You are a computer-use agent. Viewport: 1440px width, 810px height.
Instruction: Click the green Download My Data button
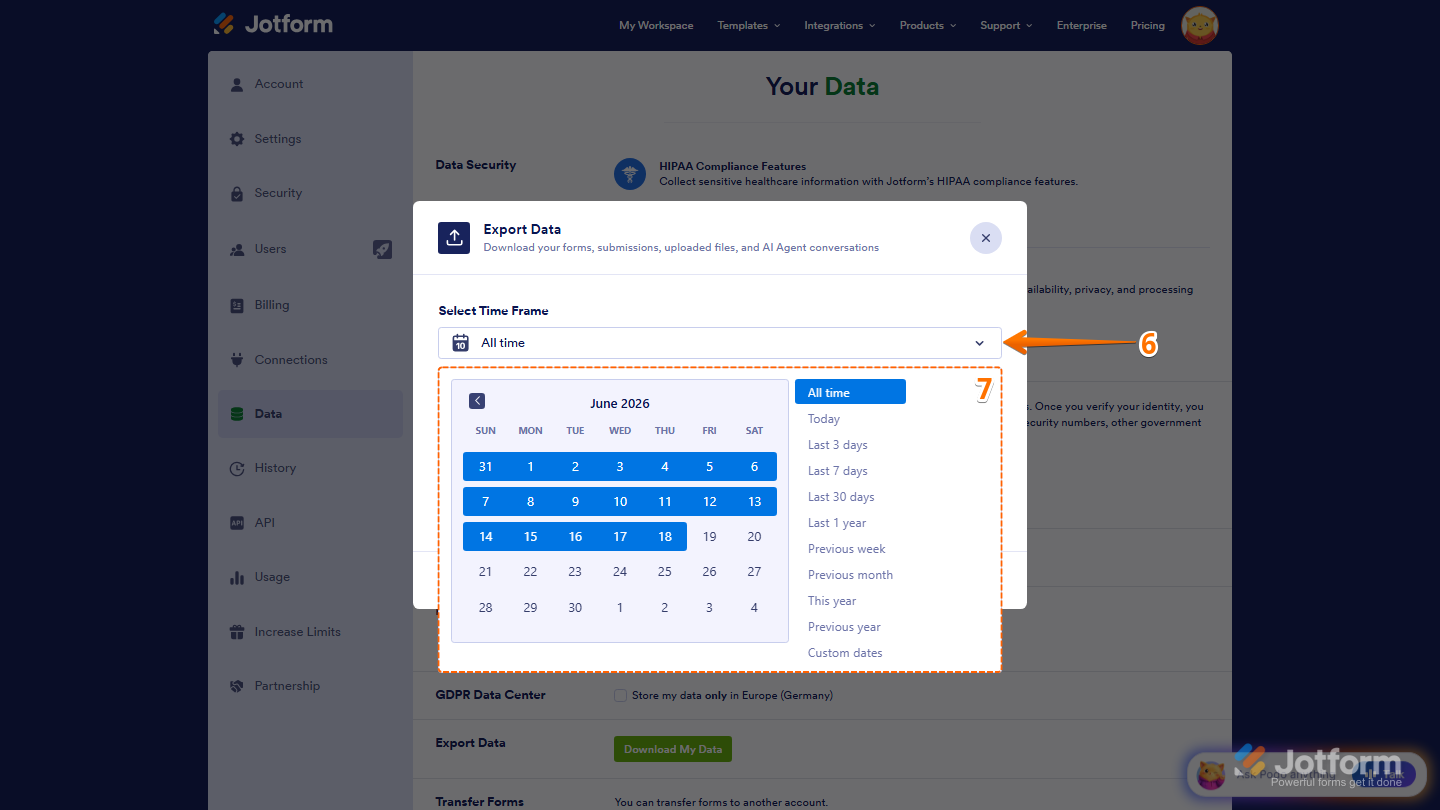coord(673,749)
